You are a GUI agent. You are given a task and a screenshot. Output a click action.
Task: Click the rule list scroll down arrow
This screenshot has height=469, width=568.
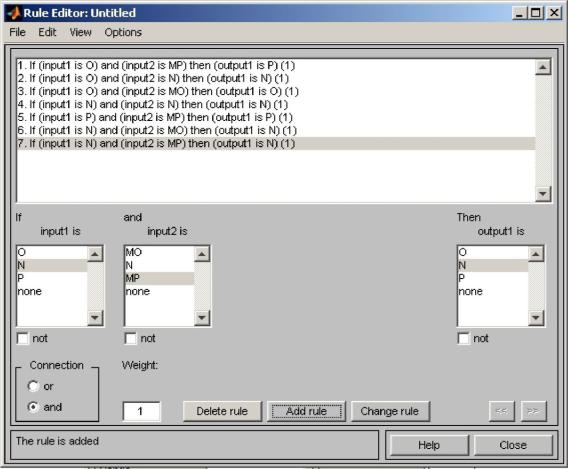(x=543, y=193)
